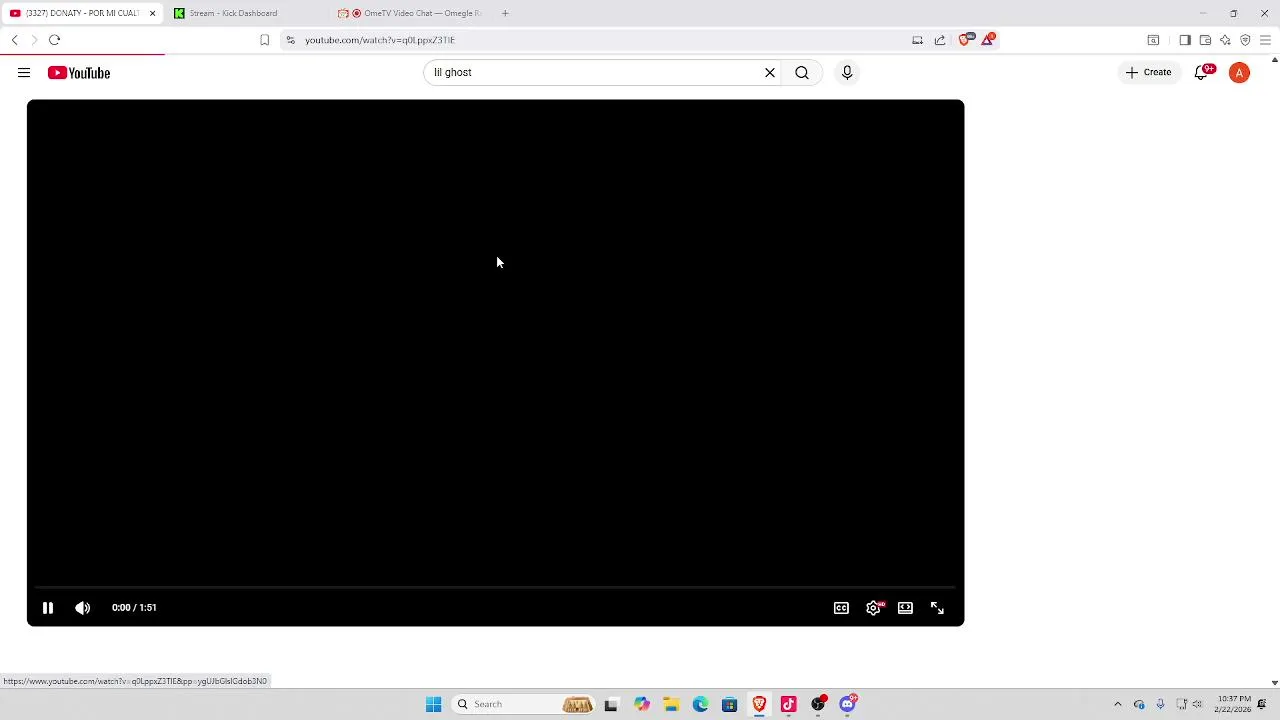Open the Windows Start menu
Image resolution: width=1280 pixels, height=720 pixels.
[433, 704]
